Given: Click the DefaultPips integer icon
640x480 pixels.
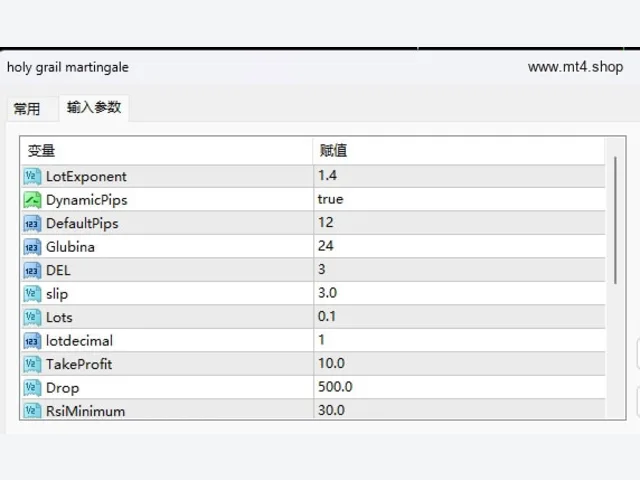Looking at the screenshot, I should [32, 223].
